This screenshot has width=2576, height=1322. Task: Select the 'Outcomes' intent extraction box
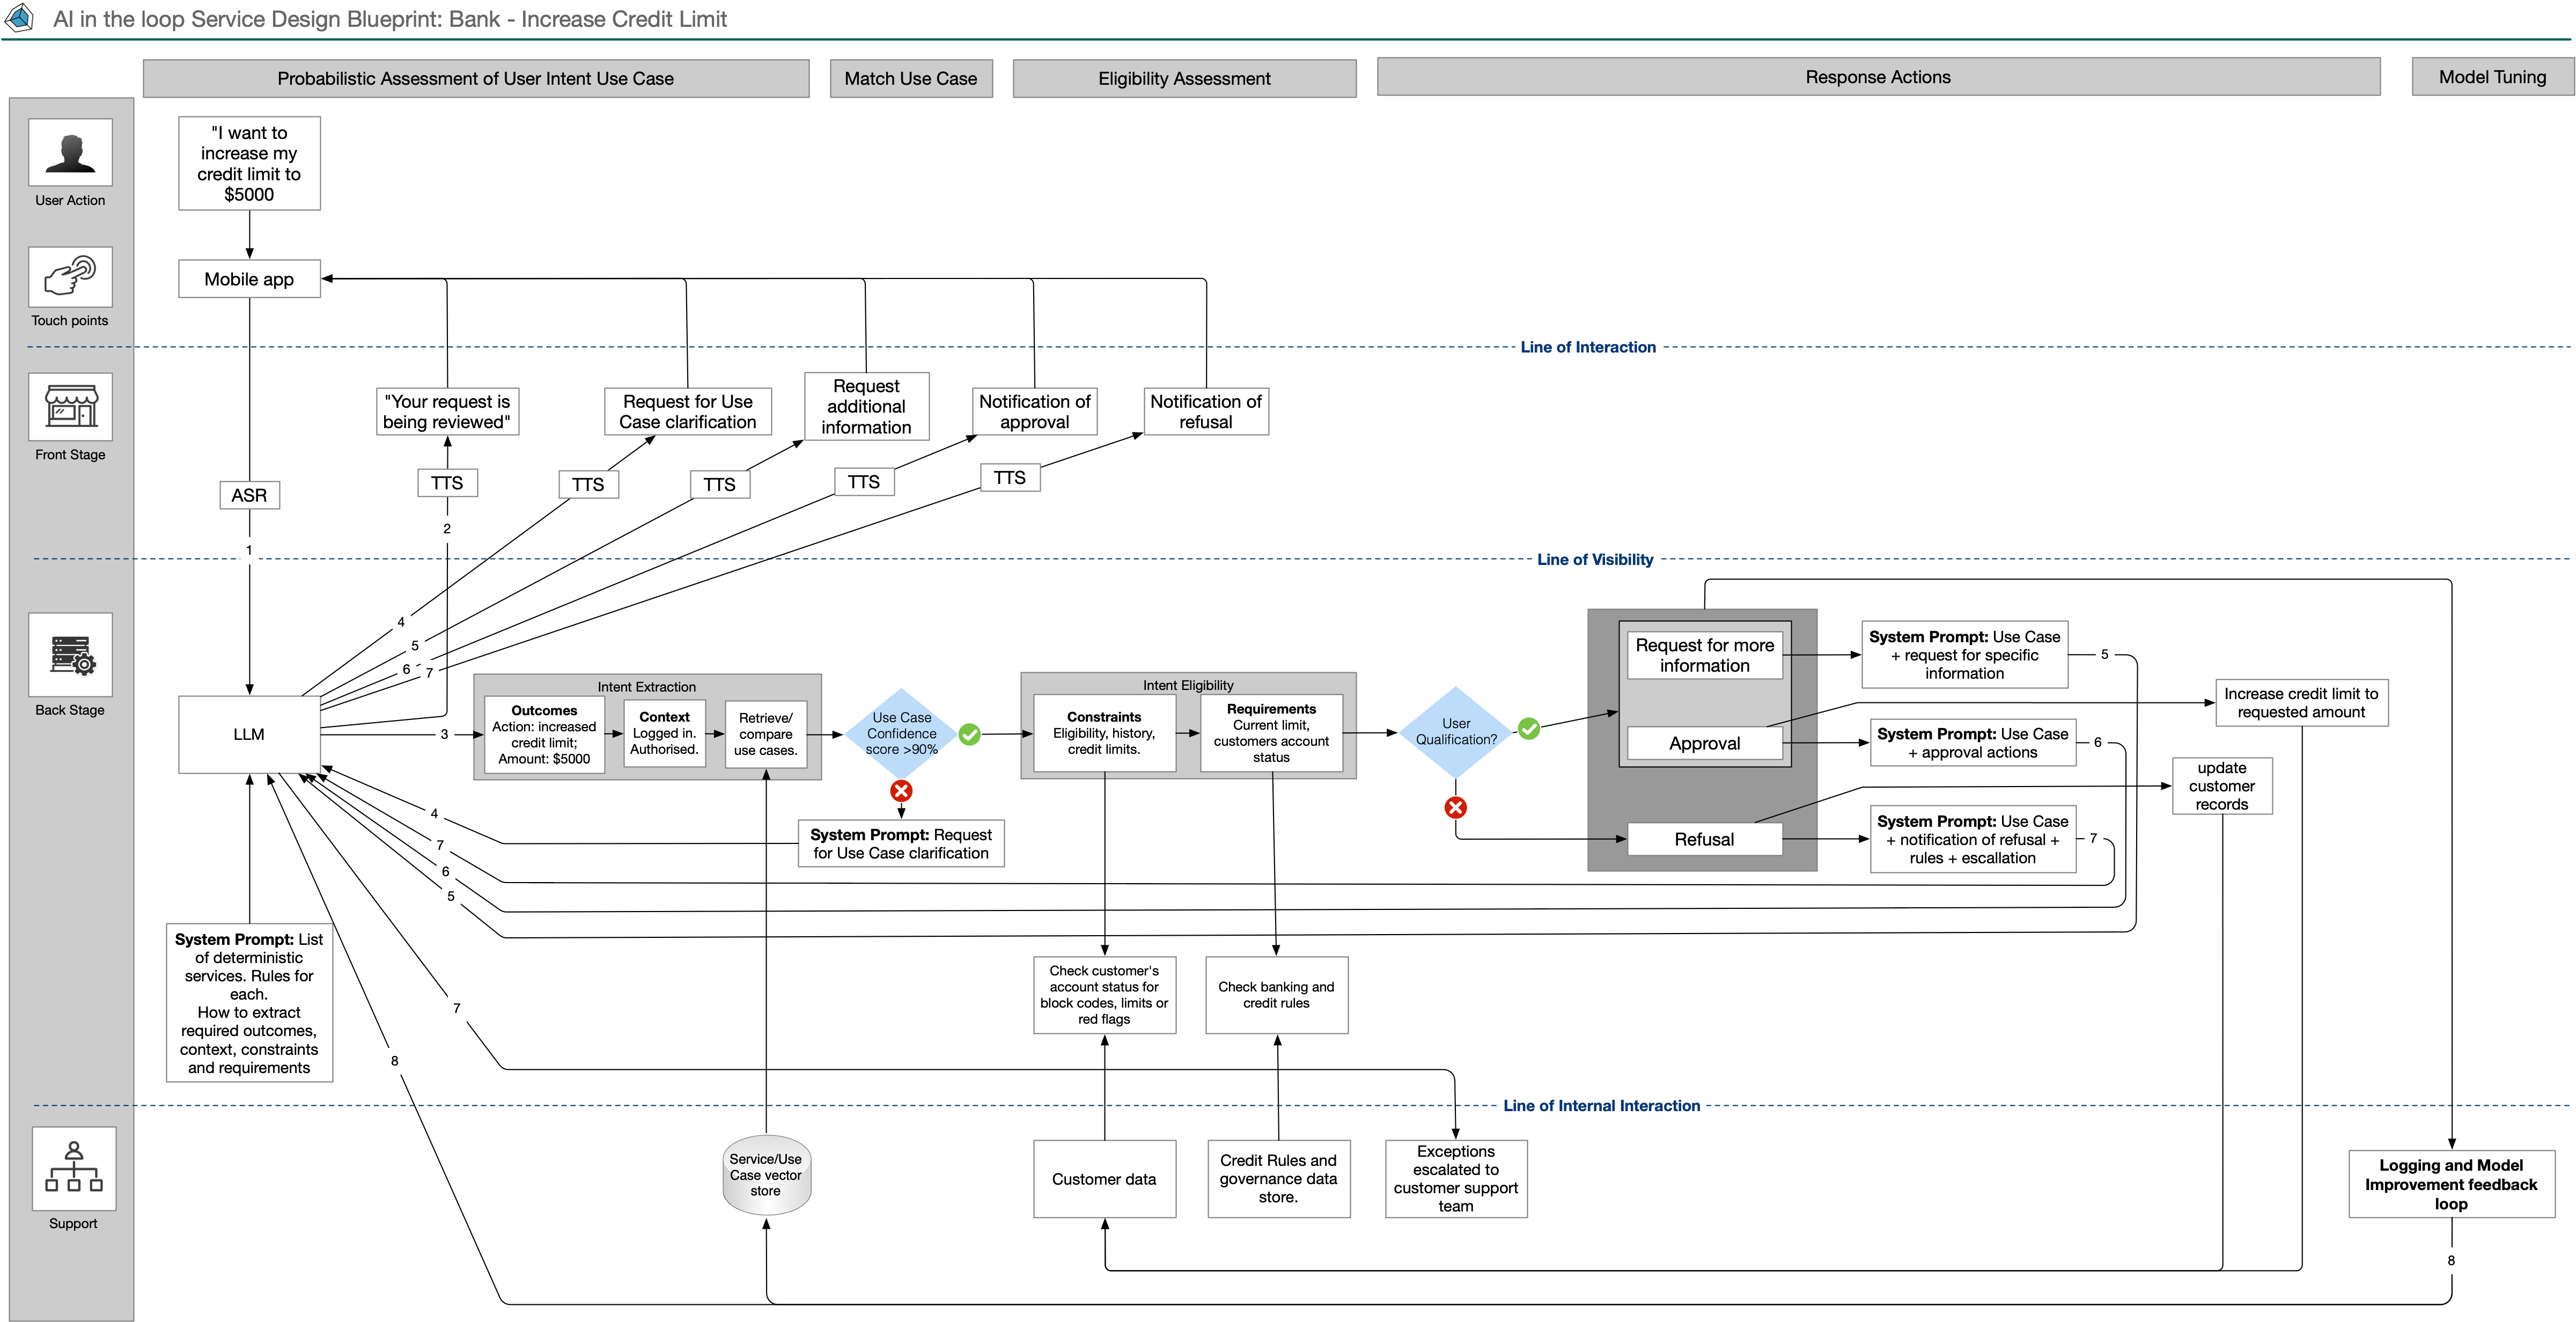click(544, 734)
